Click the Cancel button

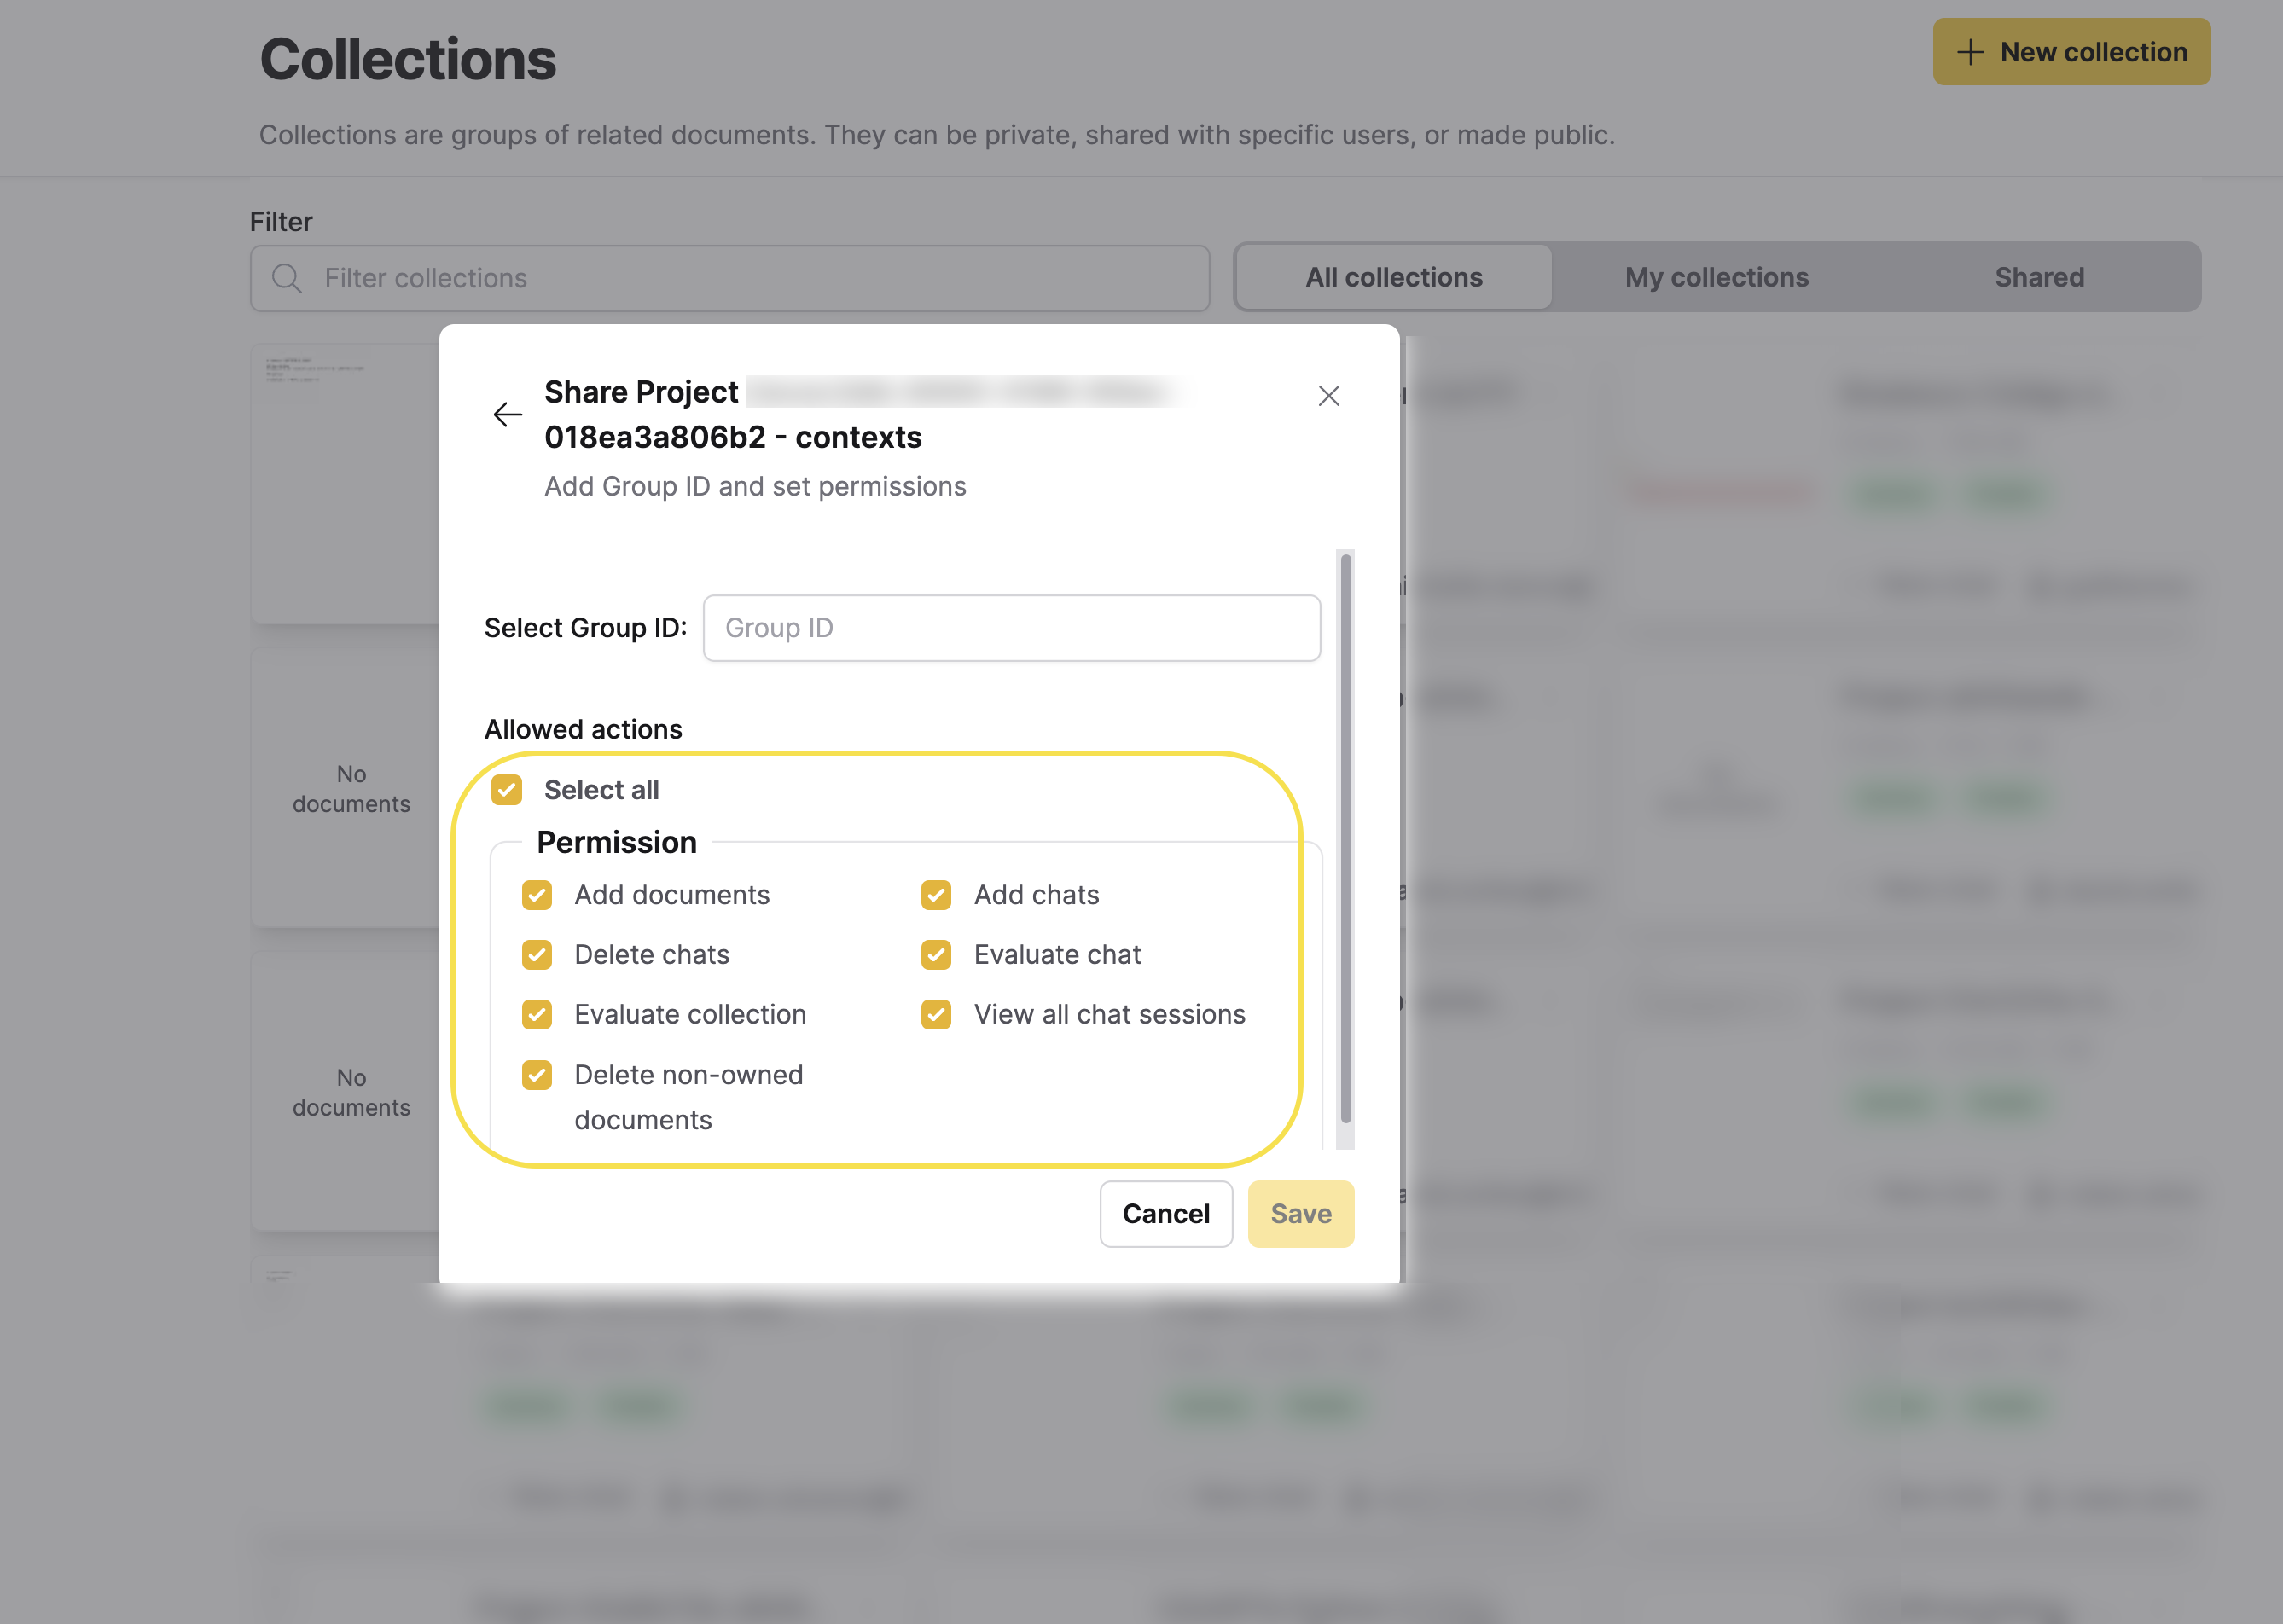point(1165,1213)
